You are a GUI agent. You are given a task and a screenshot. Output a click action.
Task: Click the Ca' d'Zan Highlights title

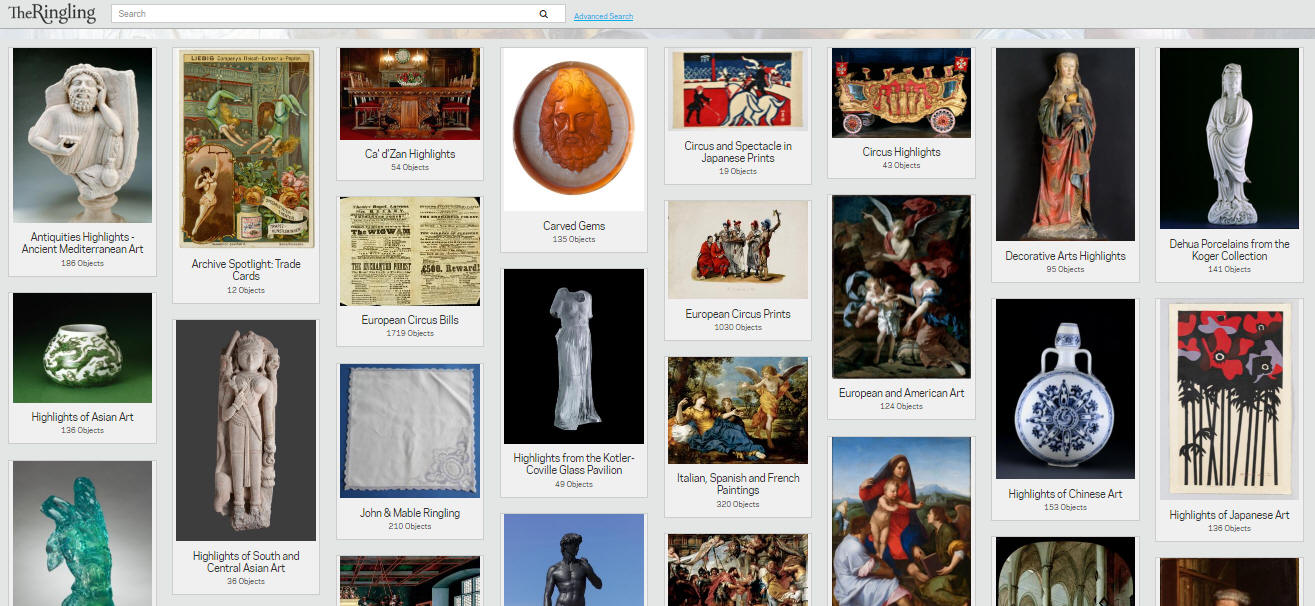click(410, 154)
